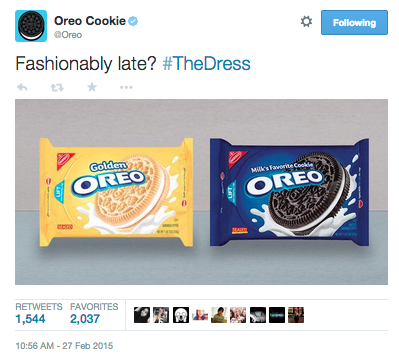Image resolution: width=399 pixels, height=360 pixels.
Task: Open the Oreo Cookie profile name
Action: point(90,21)
